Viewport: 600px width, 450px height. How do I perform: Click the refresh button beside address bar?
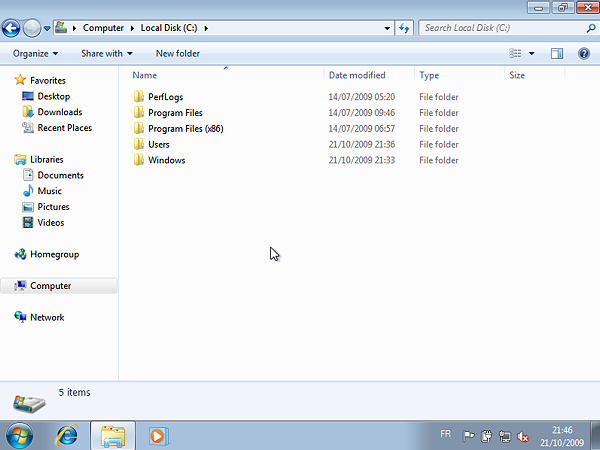tap(404, 28)
